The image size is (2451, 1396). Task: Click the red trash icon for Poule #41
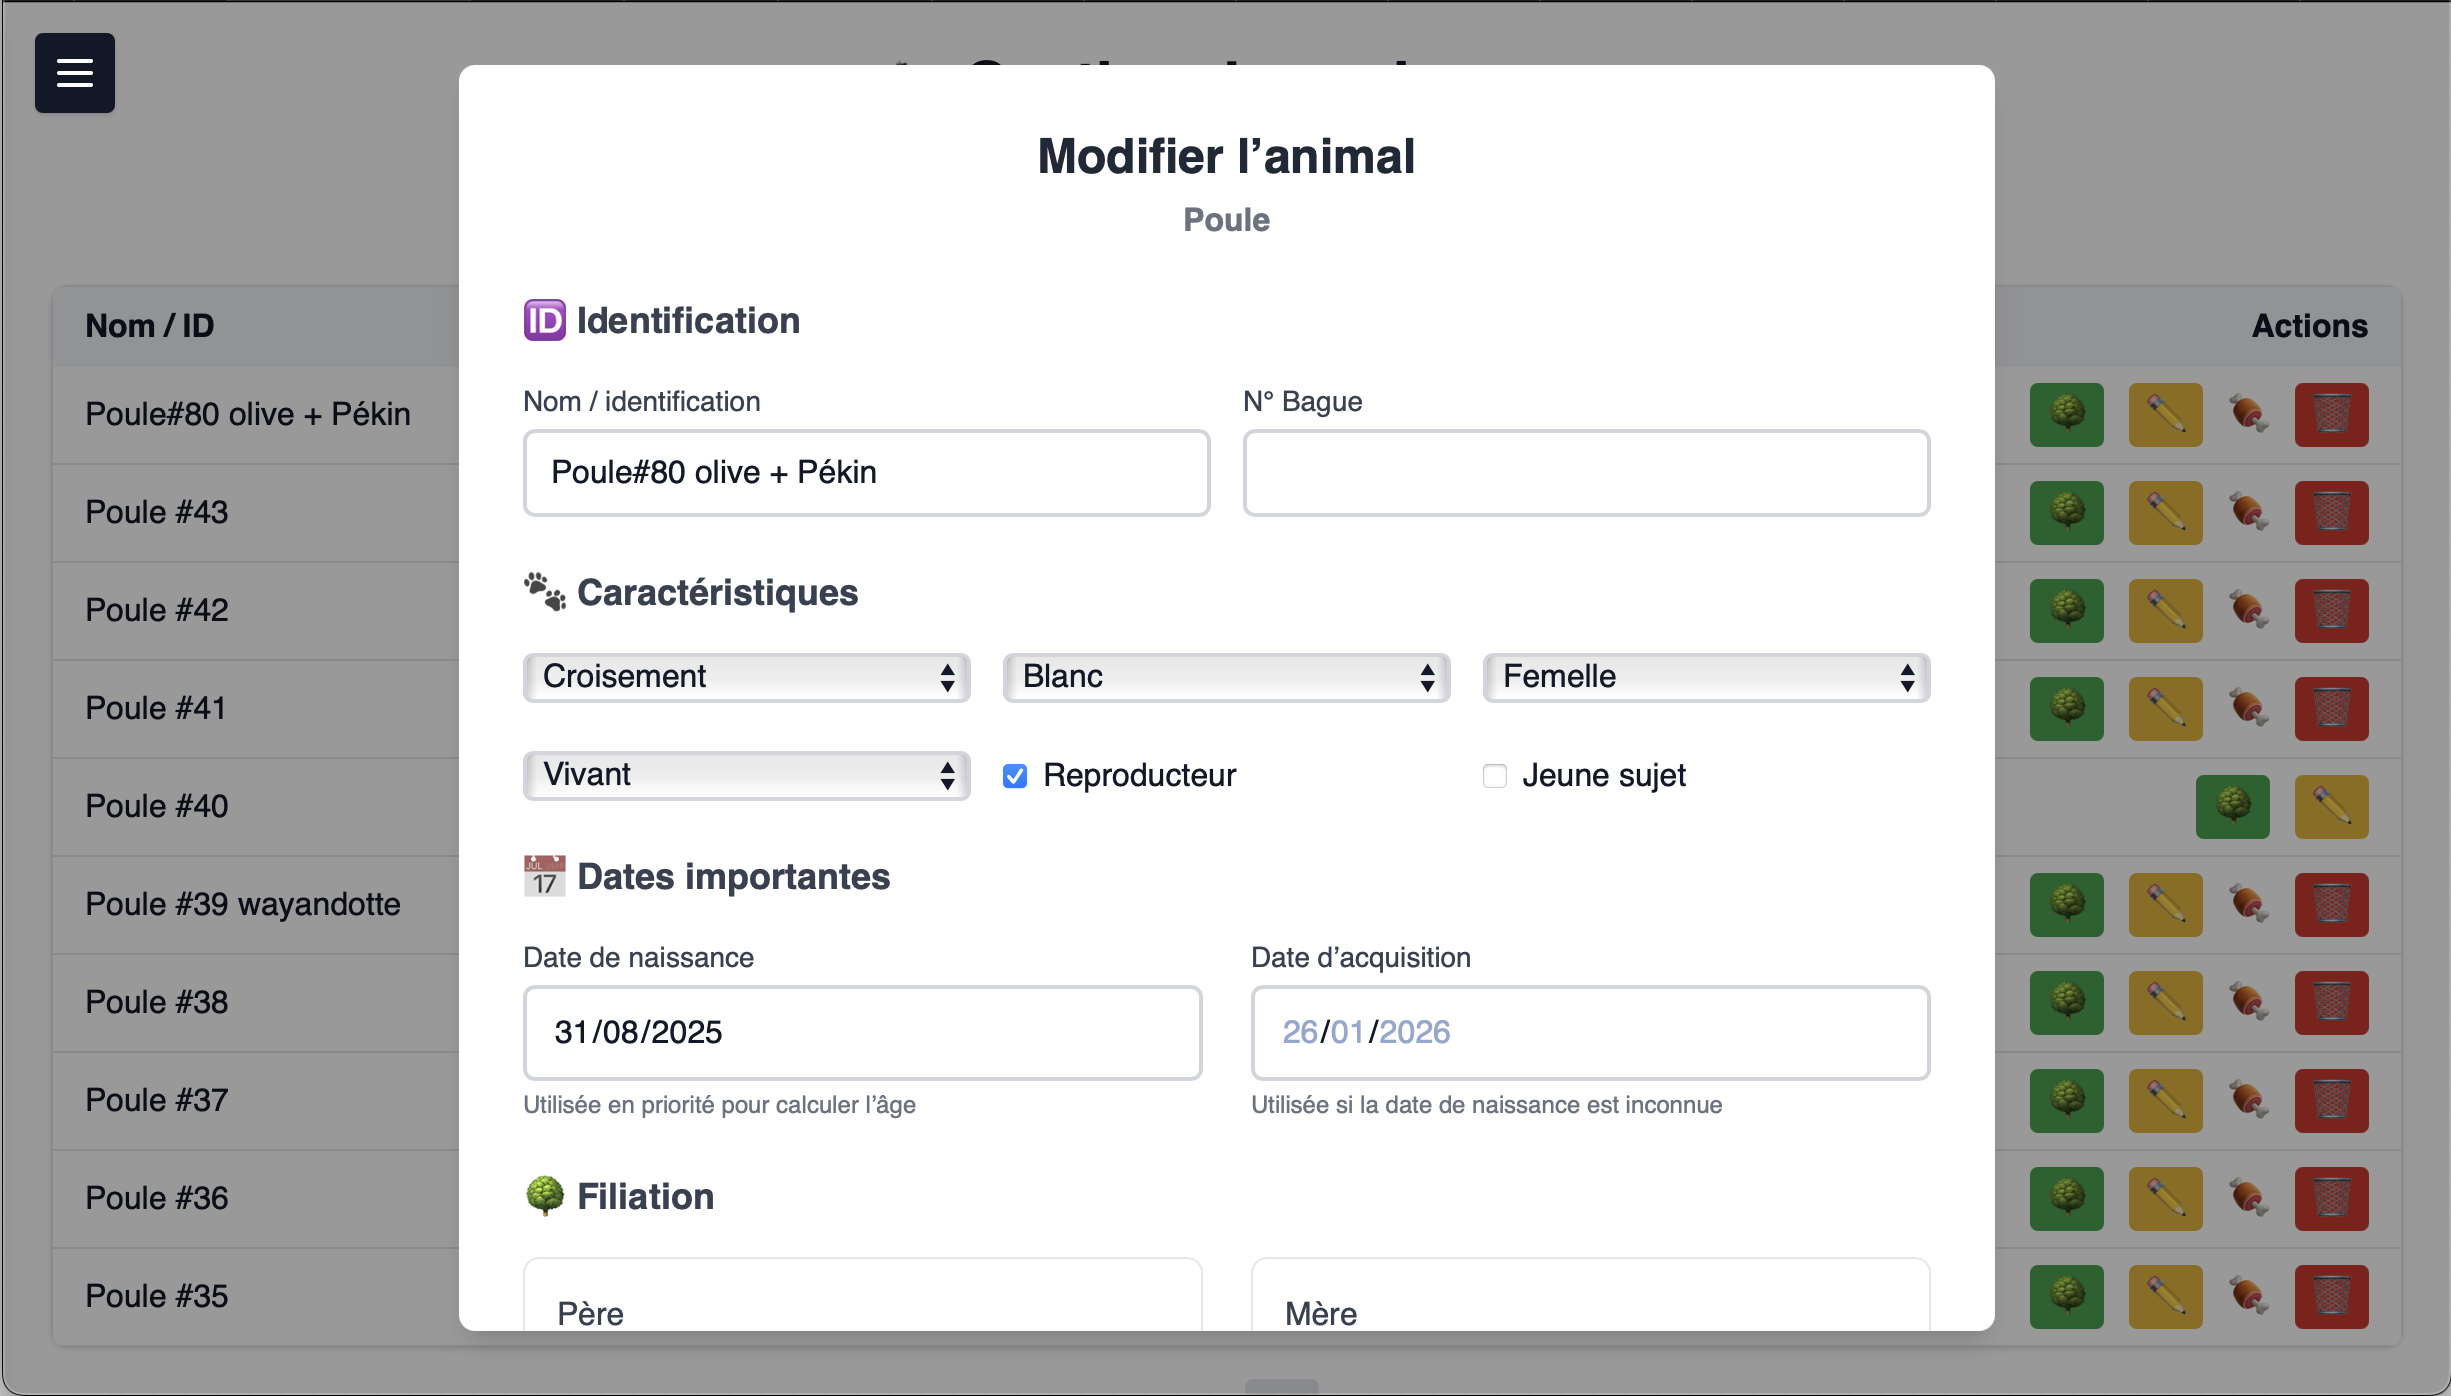point(2331,708)
